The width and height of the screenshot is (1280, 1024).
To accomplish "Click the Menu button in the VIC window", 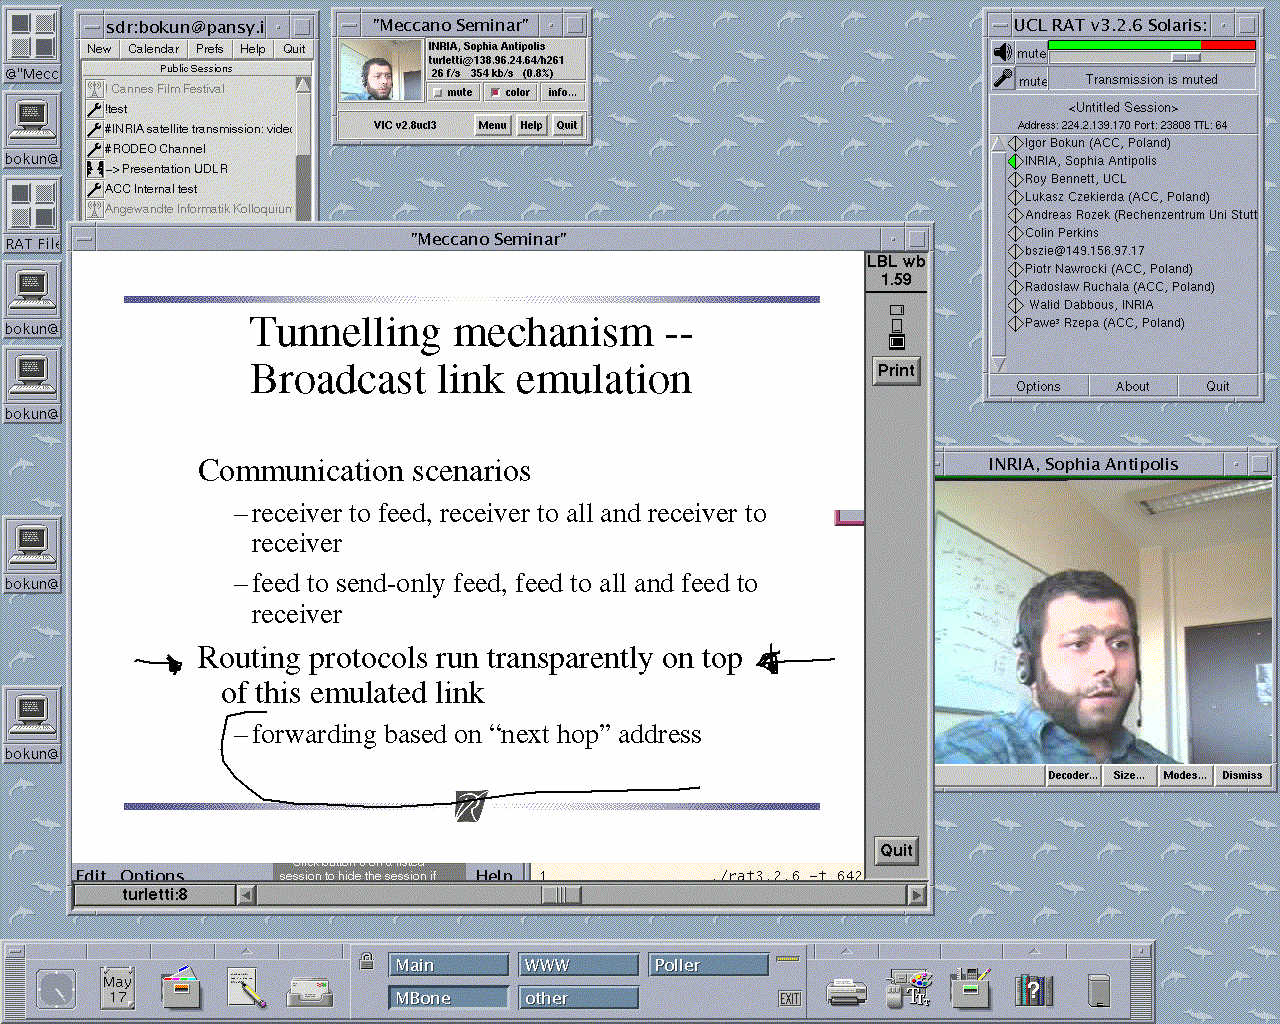I will [492, 125].
